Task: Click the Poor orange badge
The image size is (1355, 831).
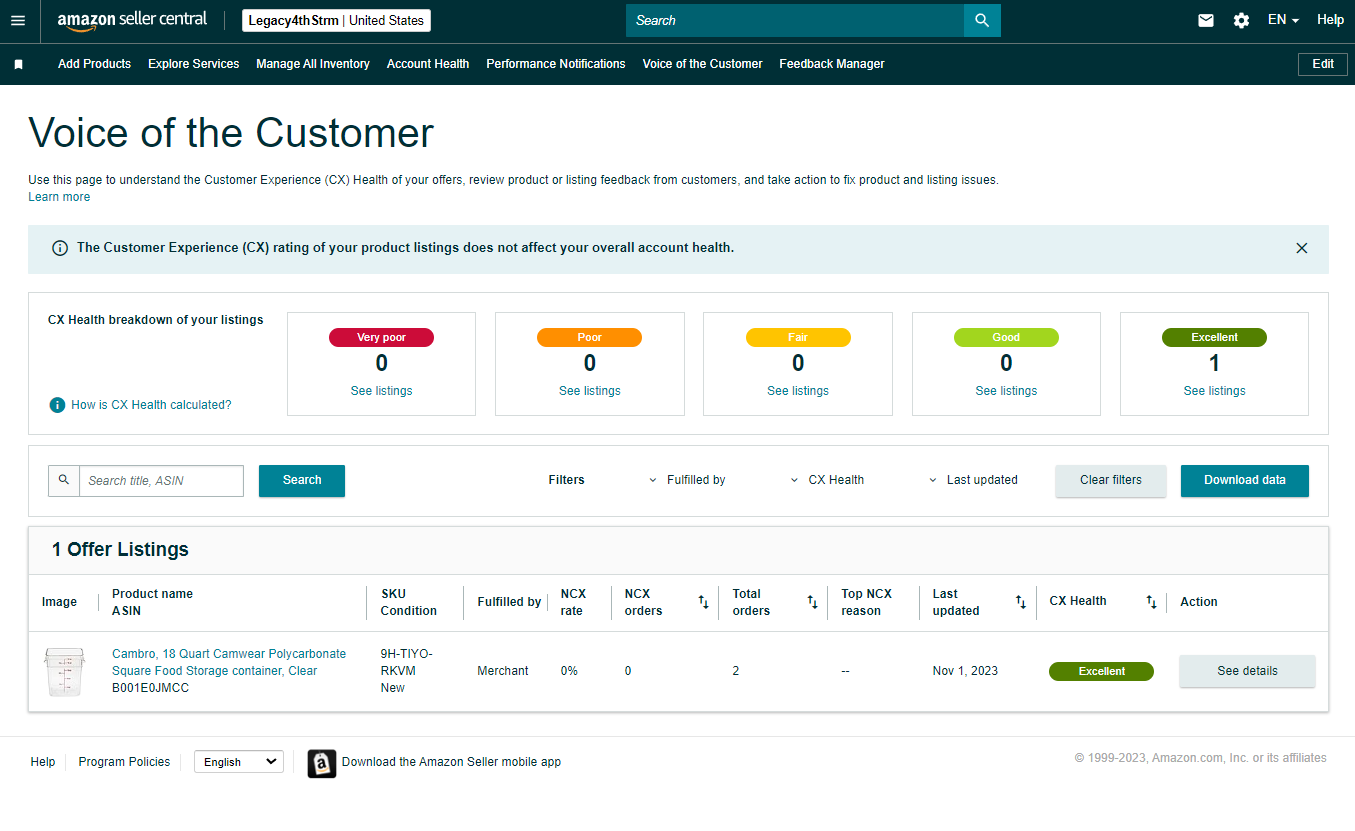Action: coord(590,338)
